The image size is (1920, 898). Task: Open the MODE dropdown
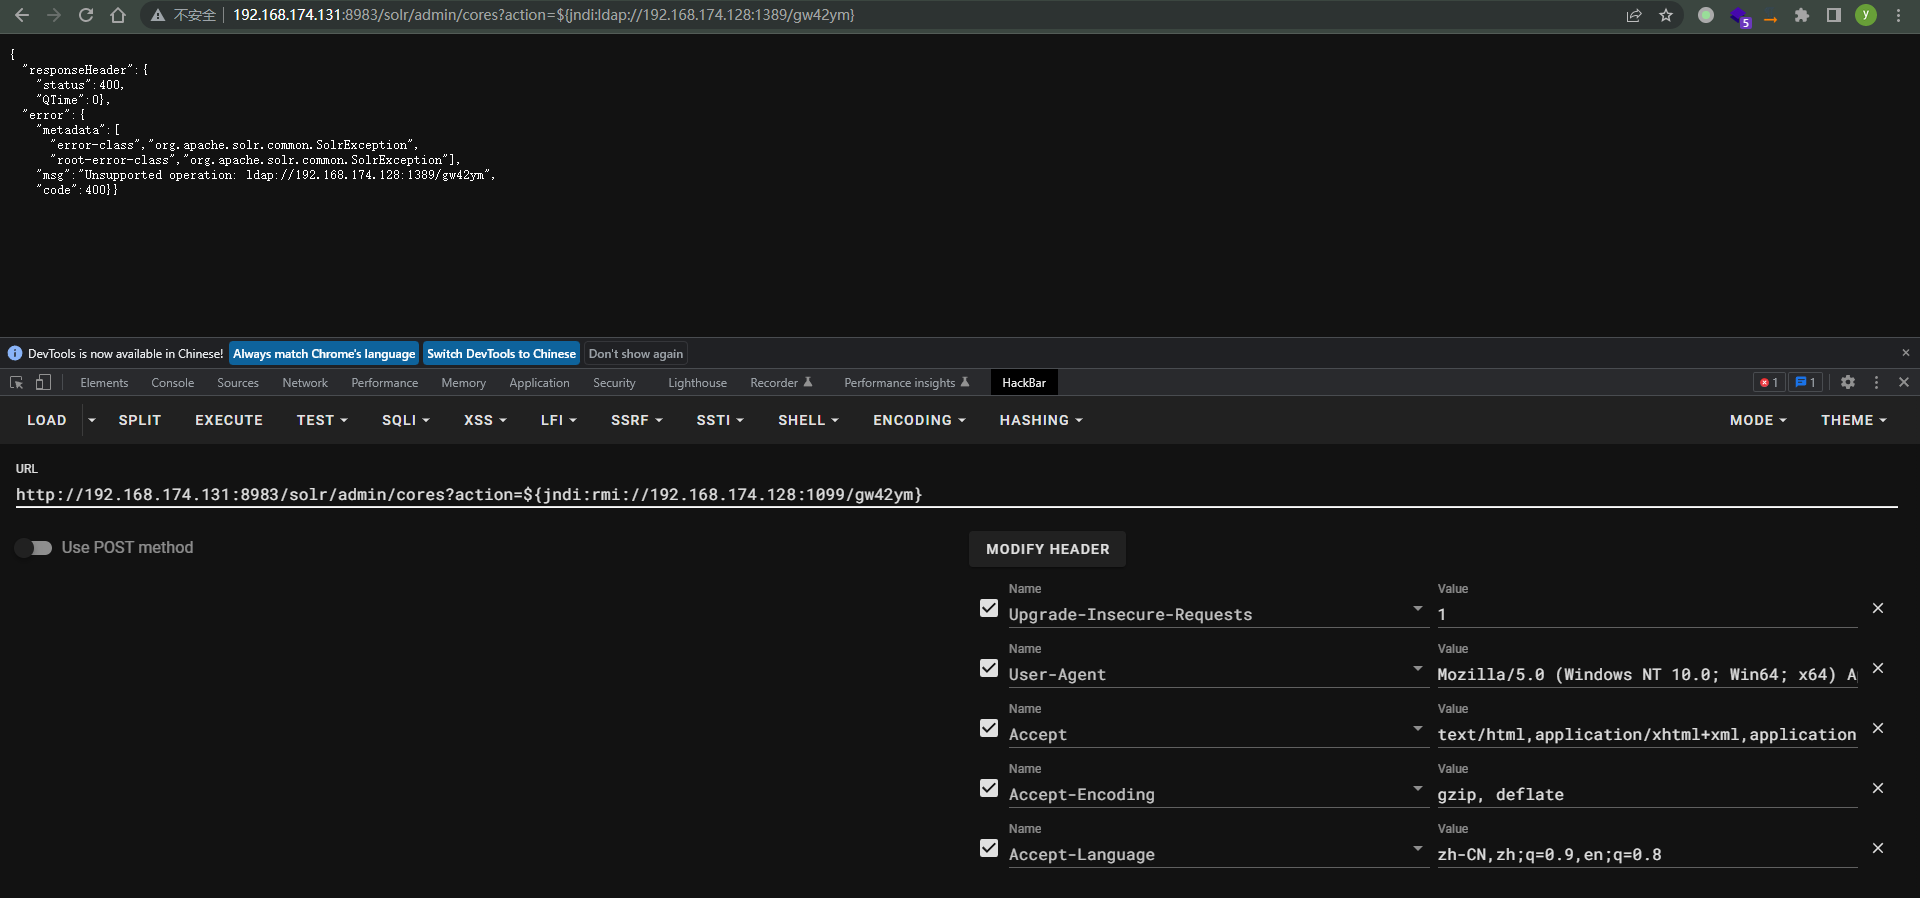(x=1758, y=420)
